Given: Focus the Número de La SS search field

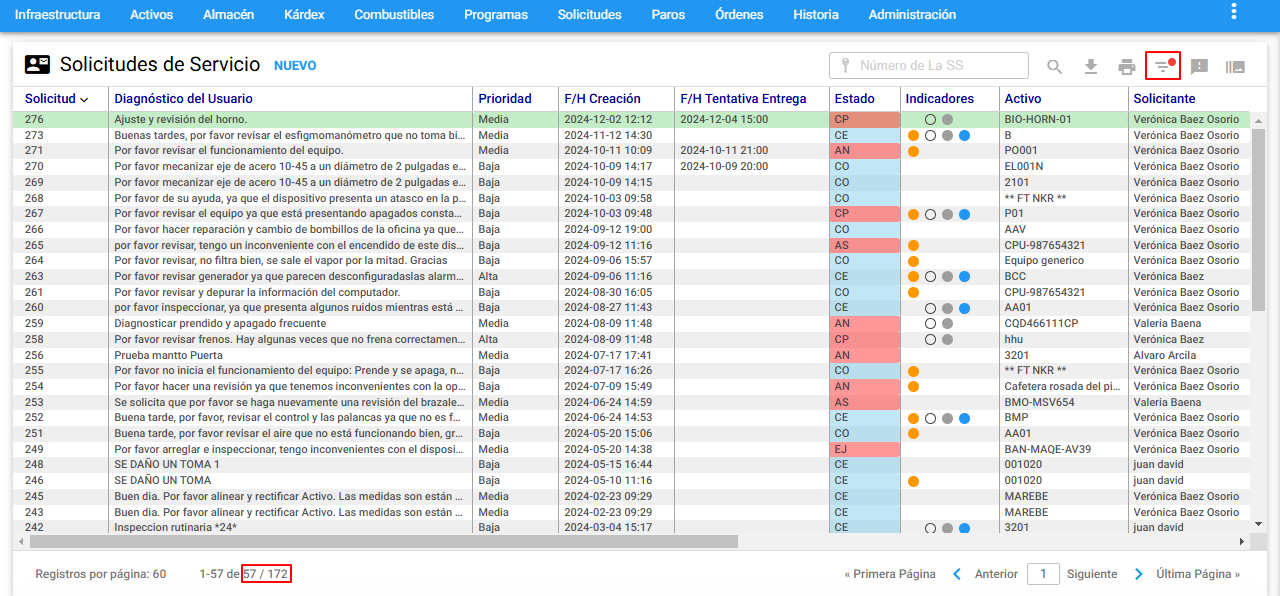Looking at the screenshot, I should coord(929,66).
